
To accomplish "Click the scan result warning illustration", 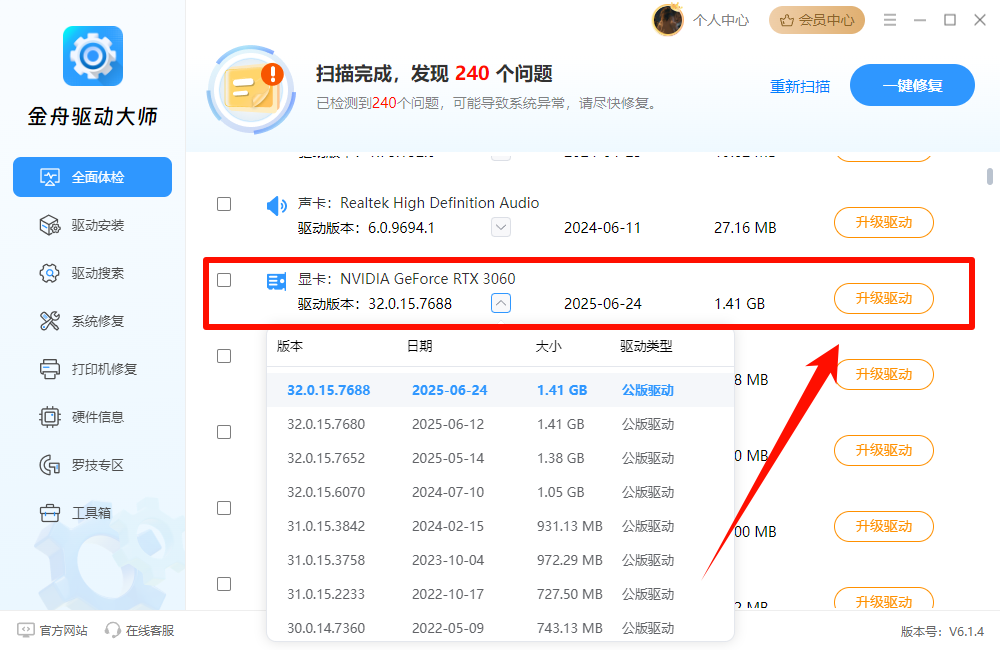I will coord(252,89).
